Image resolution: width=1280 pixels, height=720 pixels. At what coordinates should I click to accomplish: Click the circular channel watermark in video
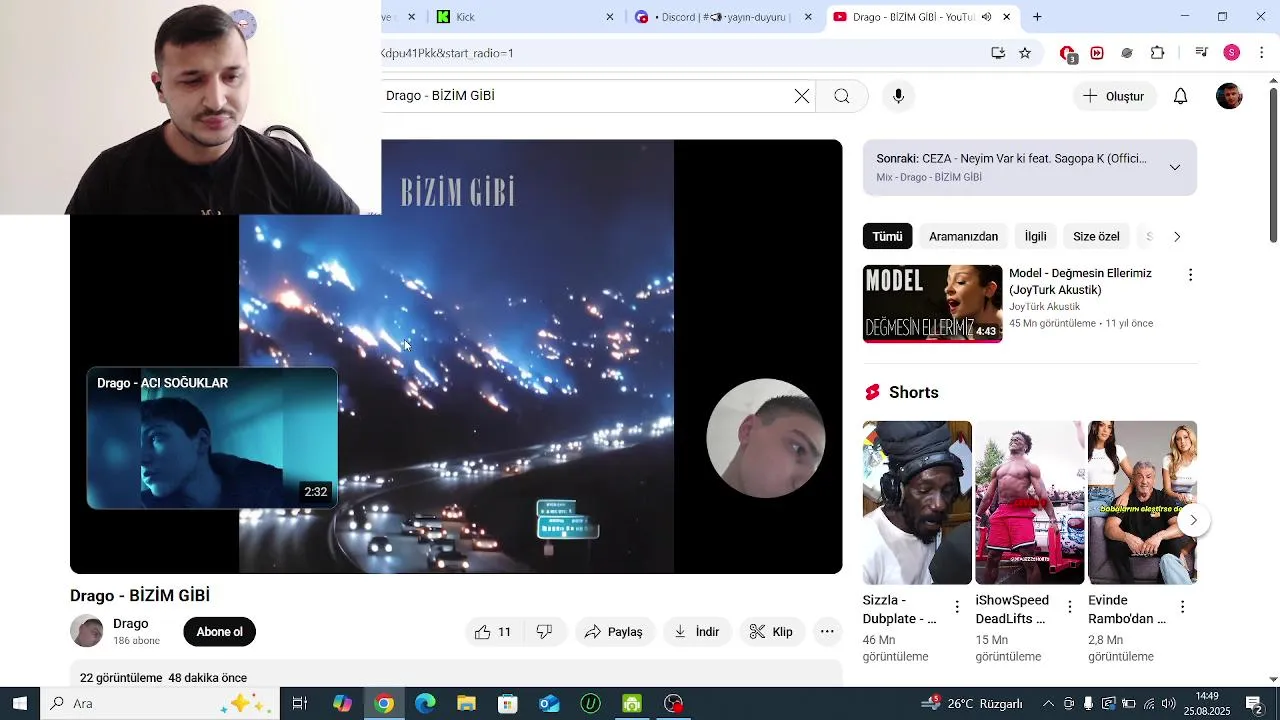[x=766, y=438]
